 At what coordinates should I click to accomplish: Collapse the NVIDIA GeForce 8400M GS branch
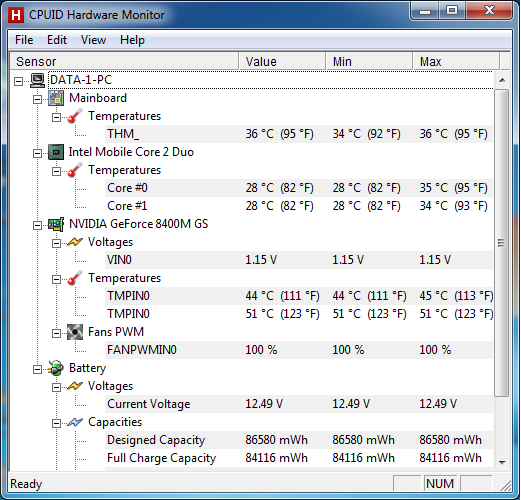point(37,225)
